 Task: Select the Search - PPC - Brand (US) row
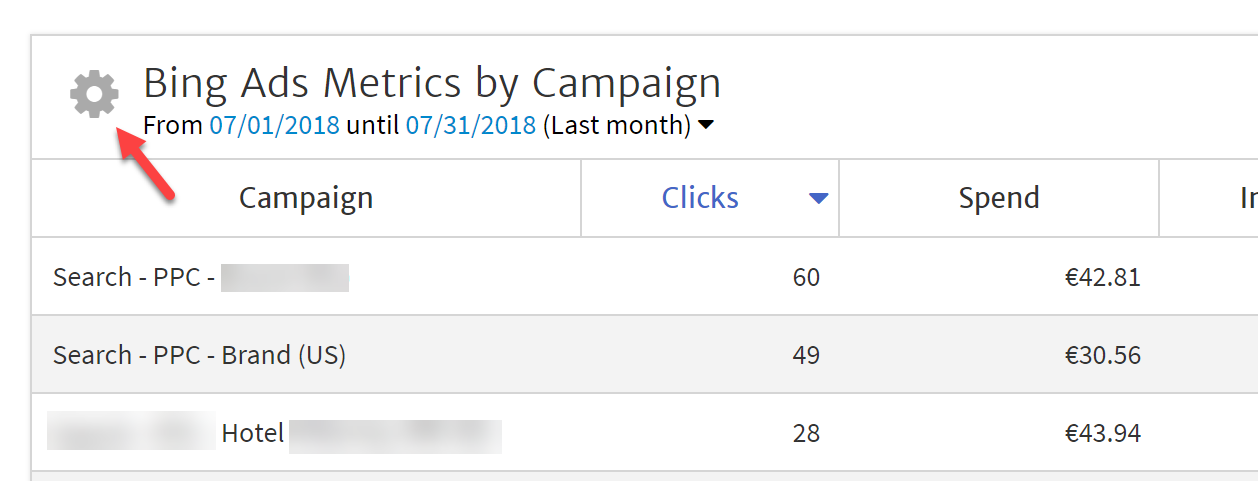pos(645,355)
